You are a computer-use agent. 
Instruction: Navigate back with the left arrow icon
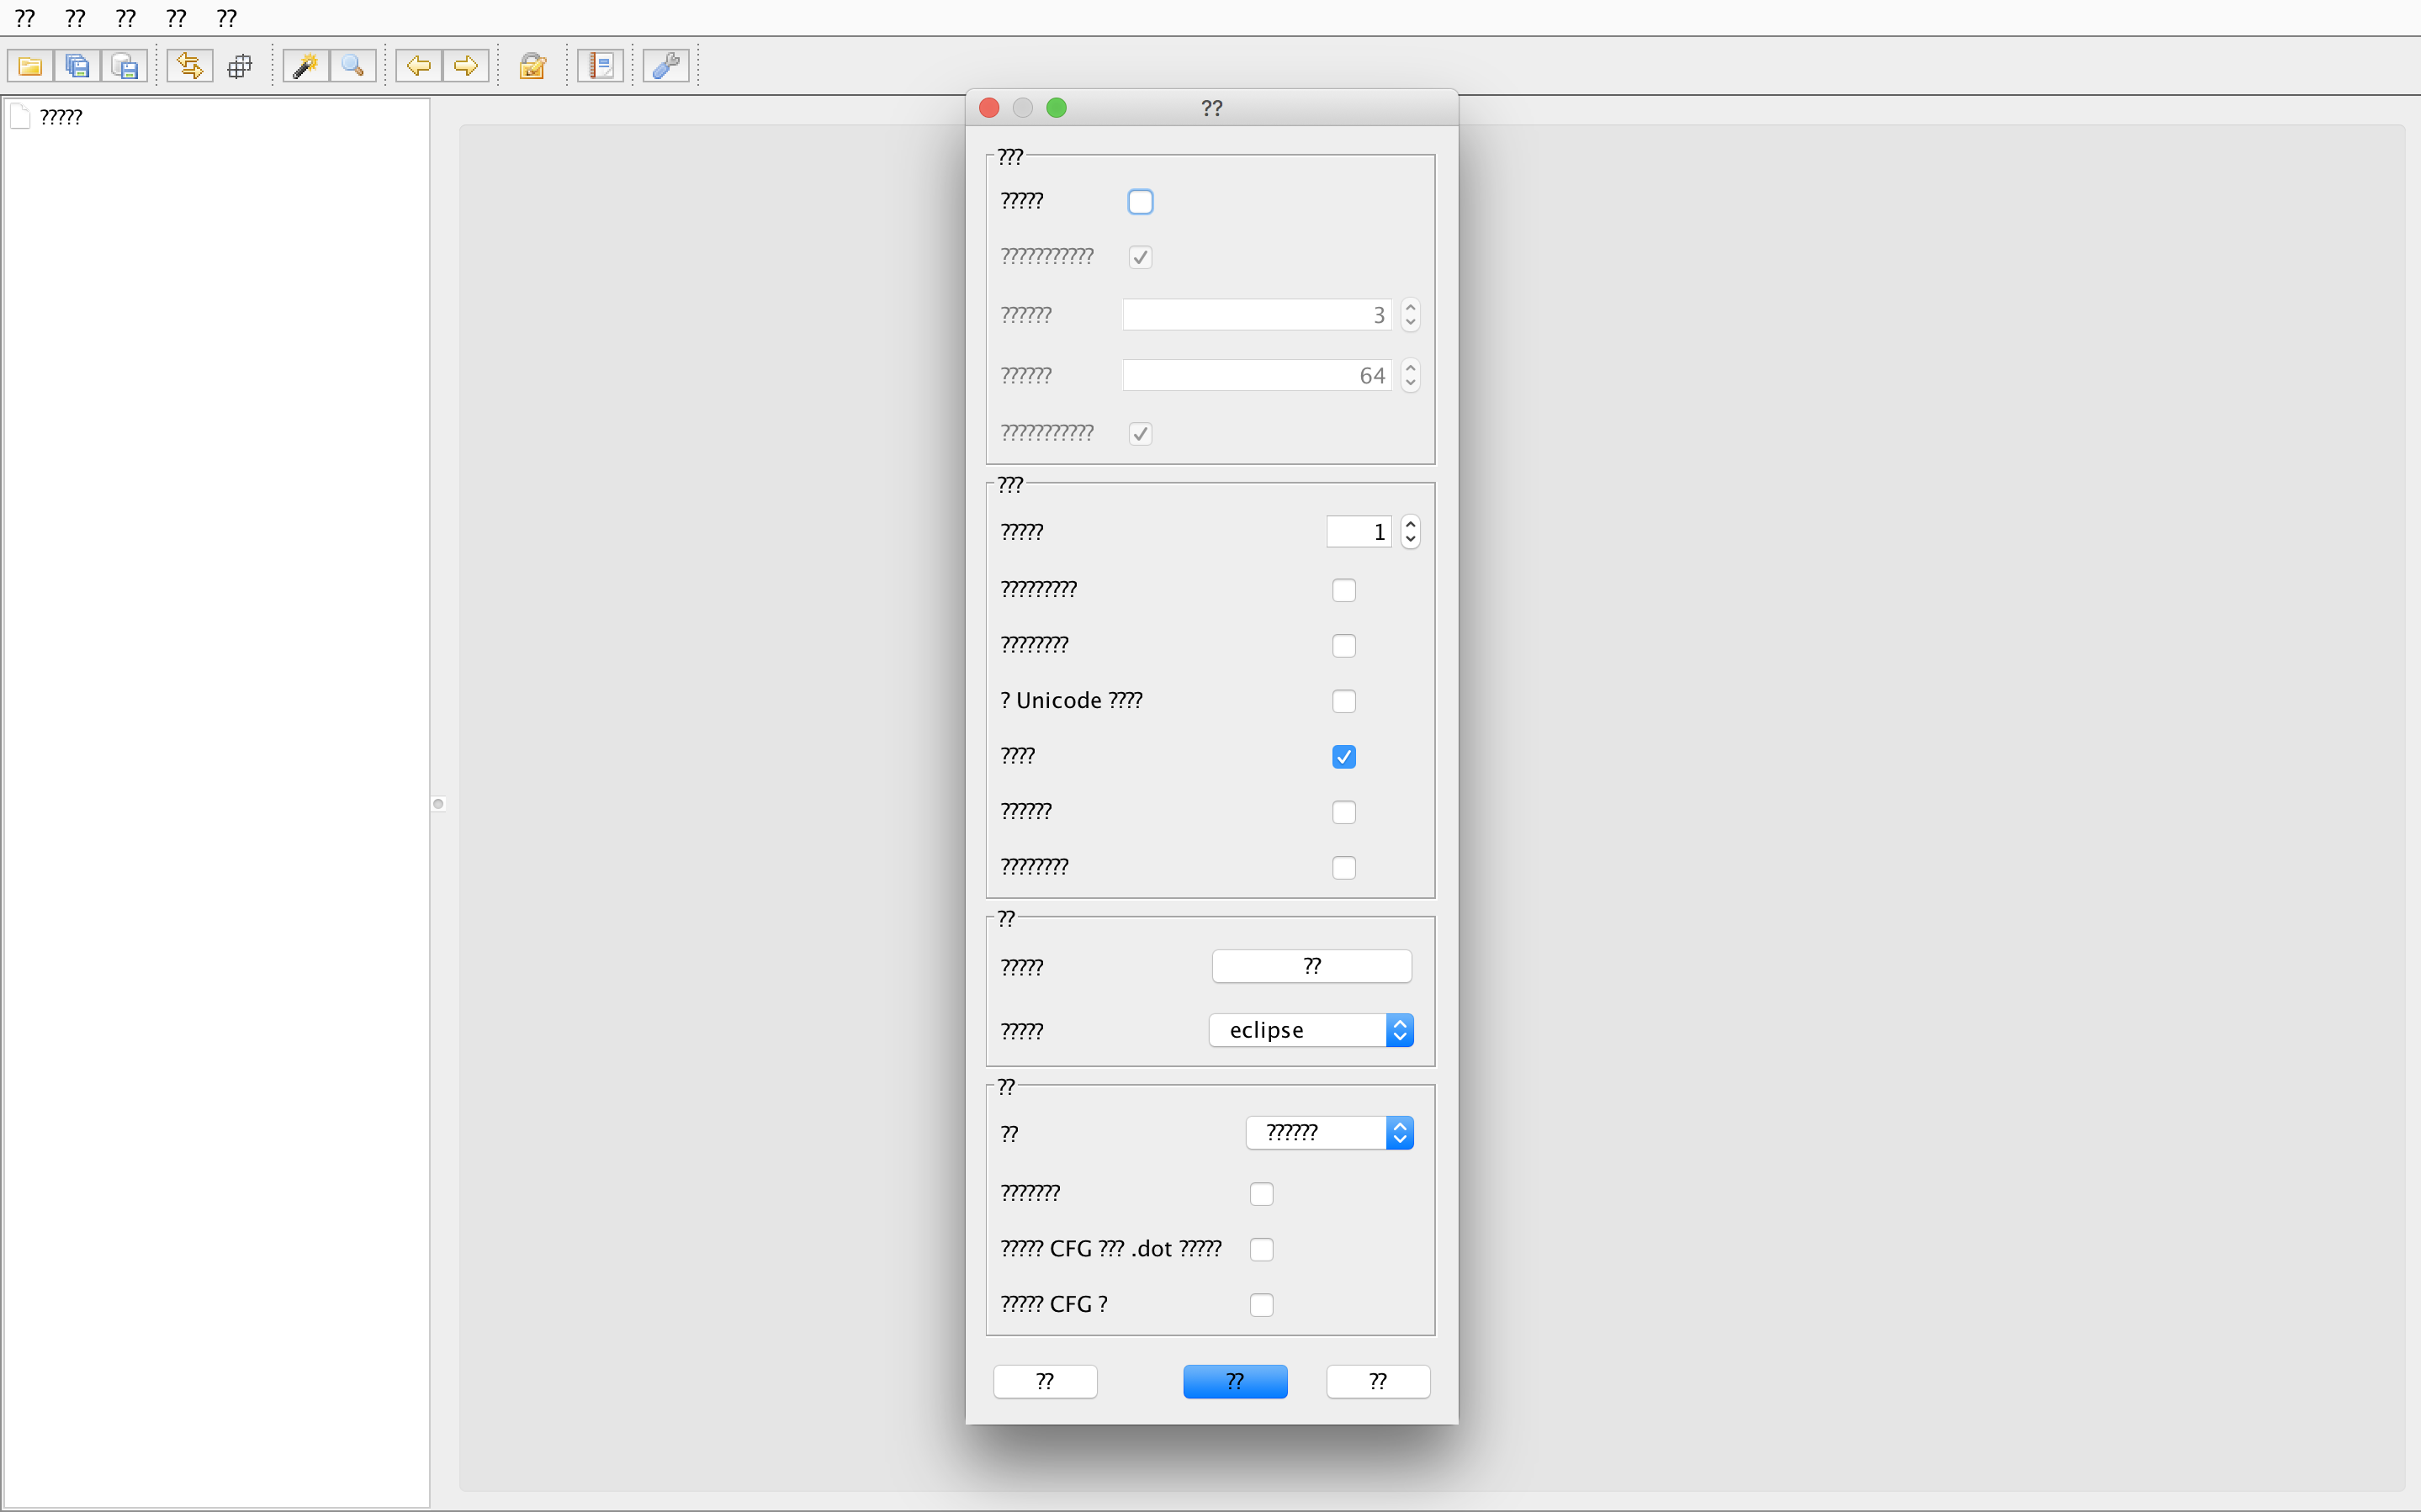(418, 65)
